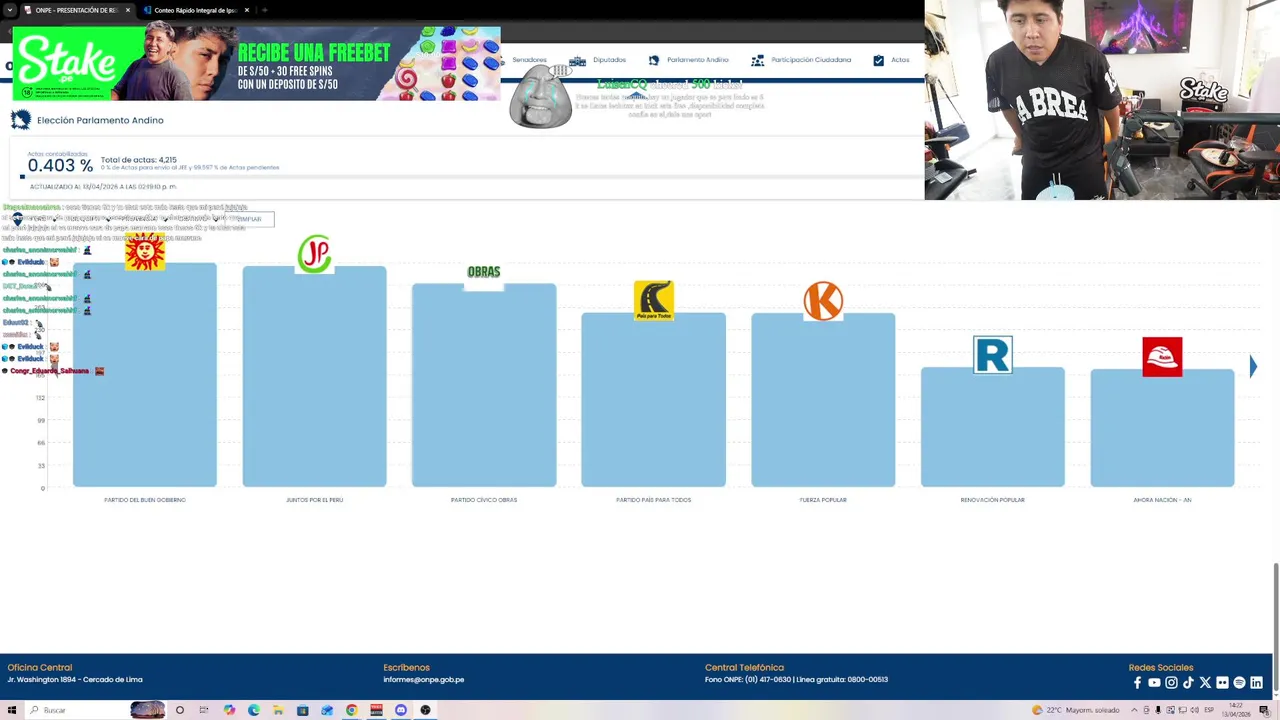
Task: Click the informes@onpe.gob.pe email link
Action: [424, 680]
